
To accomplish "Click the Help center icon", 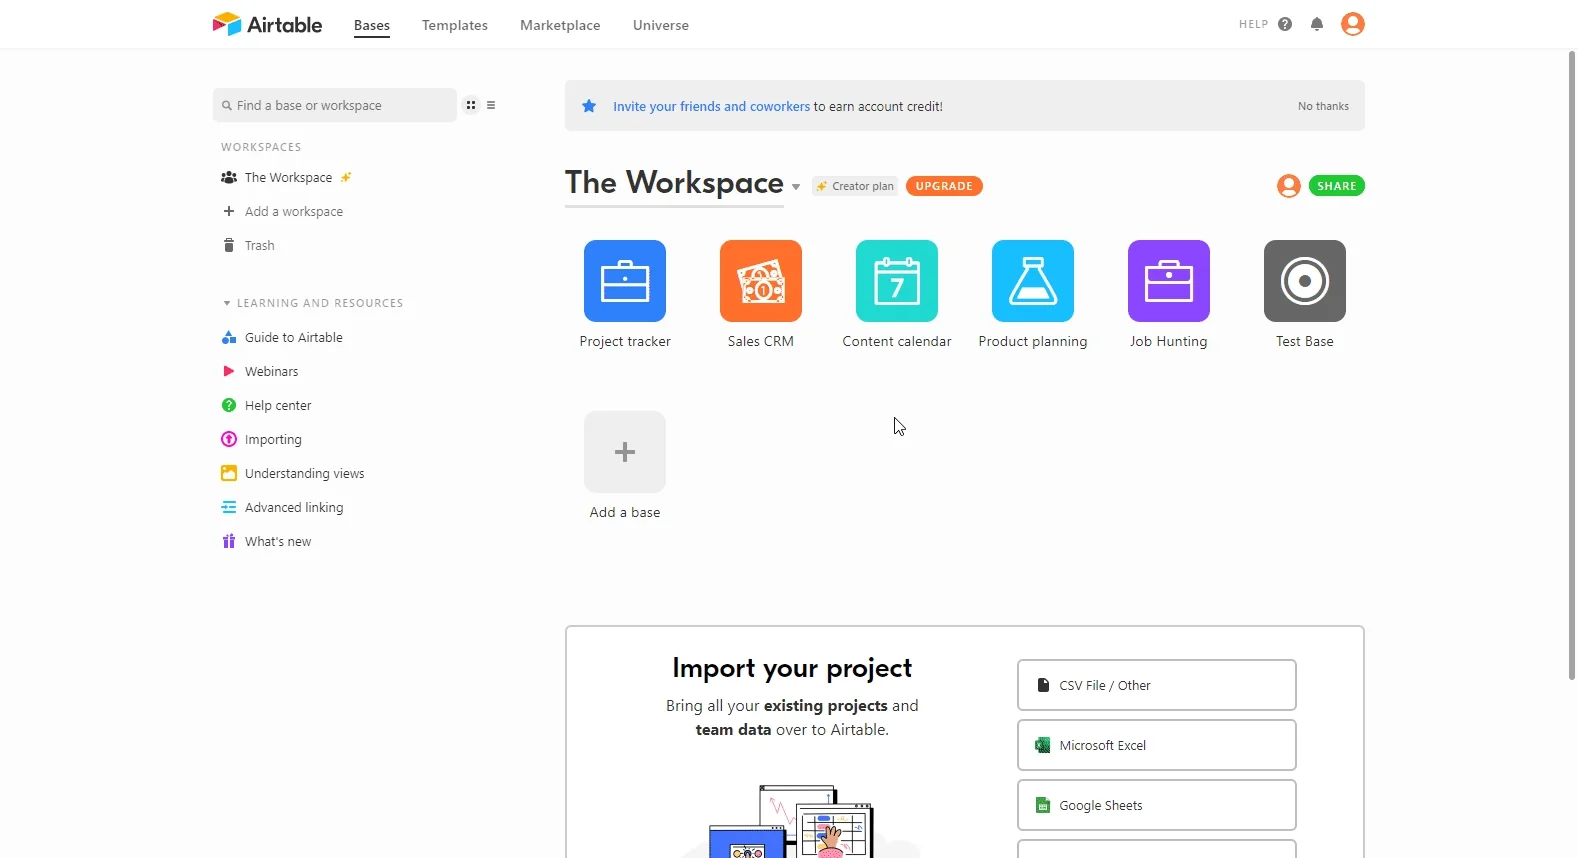I will (229, 405).
